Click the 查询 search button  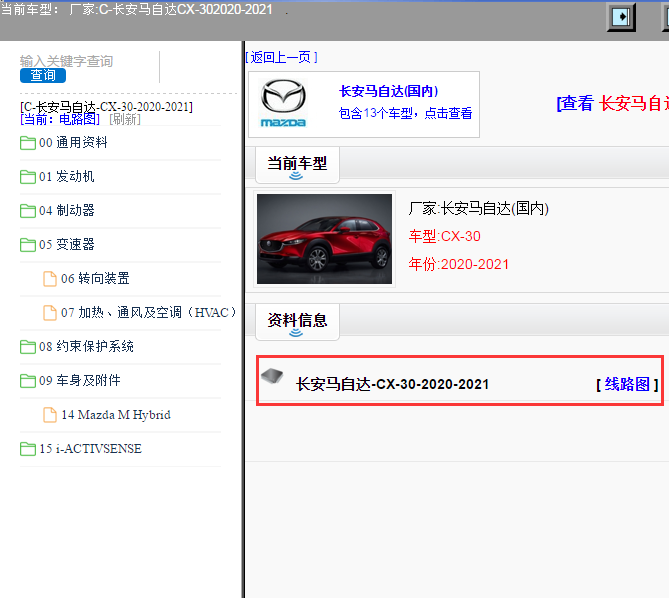43,75
